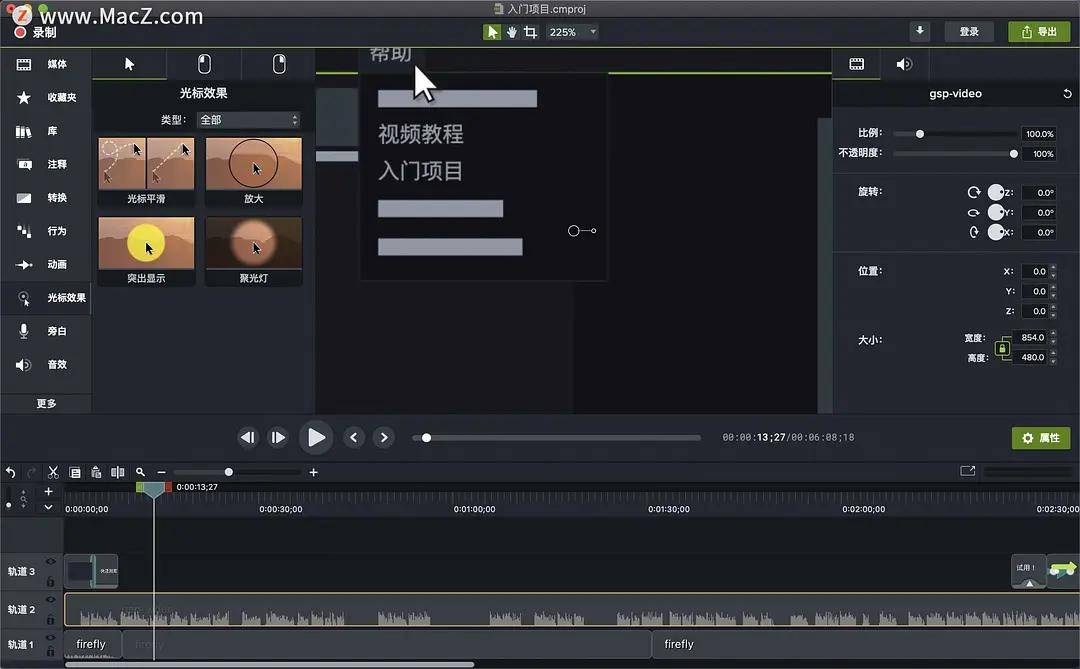Click the green 导出 export button
This screenshot has width=1080, height=669.
(1038, 32)
